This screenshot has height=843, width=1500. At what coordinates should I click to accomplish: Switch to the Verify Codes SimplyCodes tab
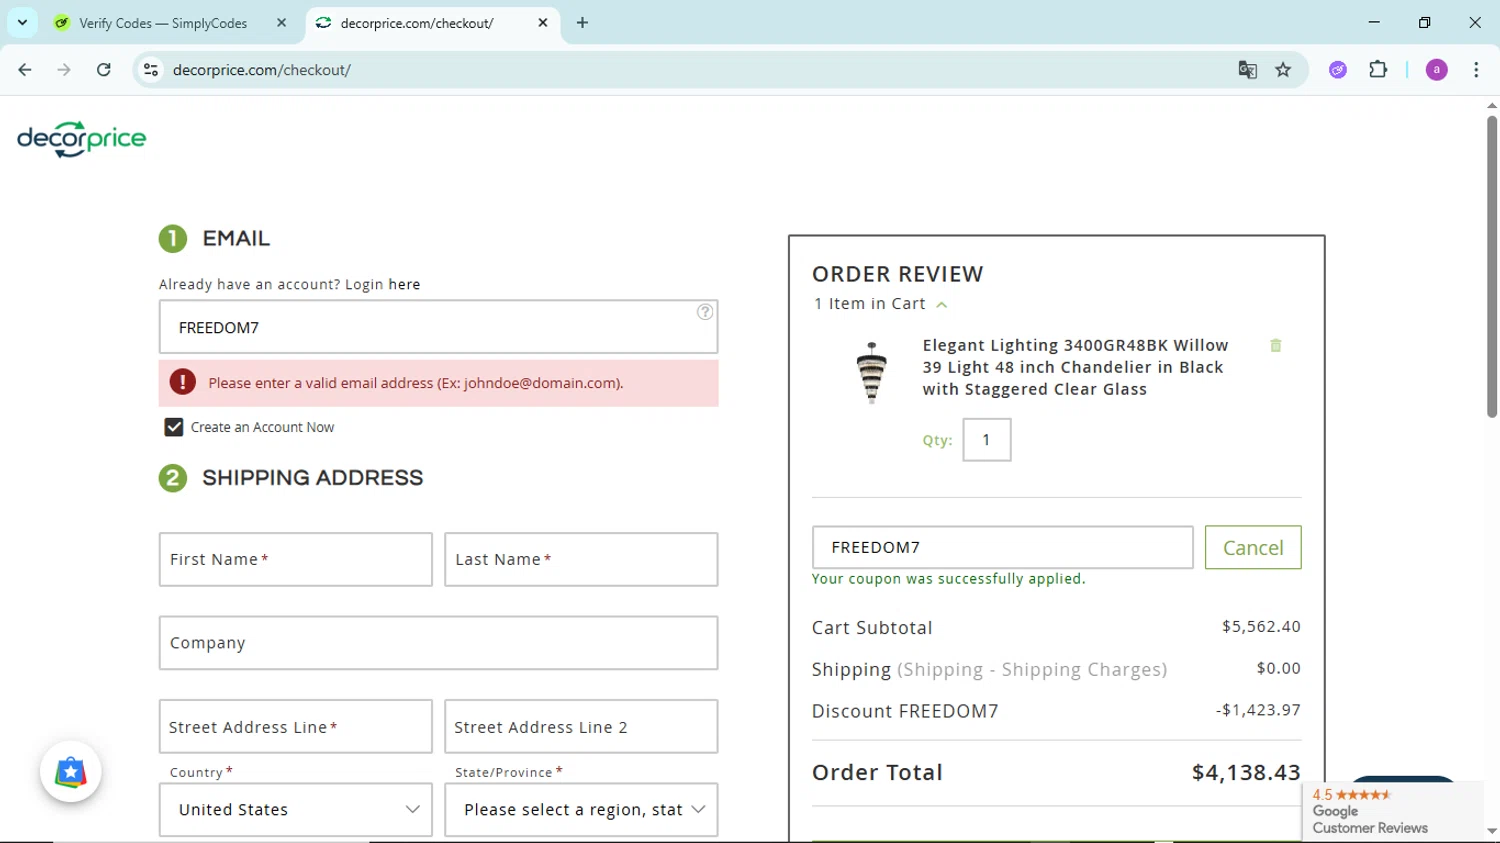point(163,23)
